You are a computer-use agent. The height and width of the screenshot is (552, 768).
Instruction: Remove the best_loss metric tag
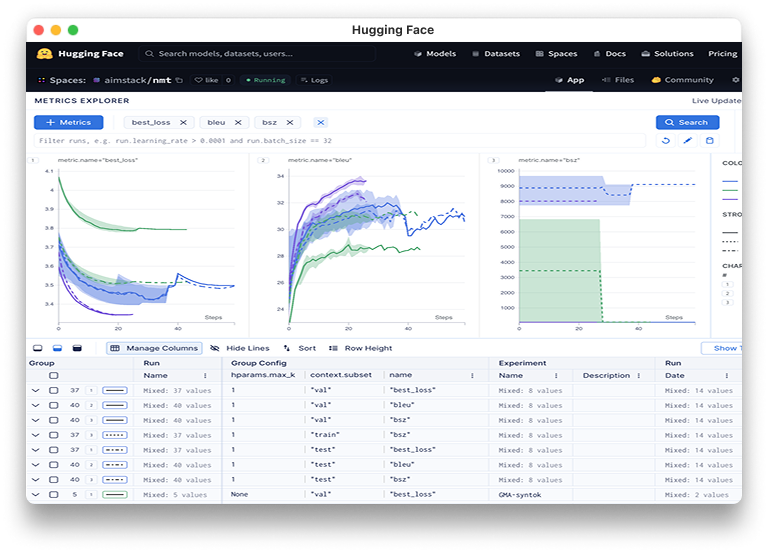pyautogui.click(x=183, y=122)
